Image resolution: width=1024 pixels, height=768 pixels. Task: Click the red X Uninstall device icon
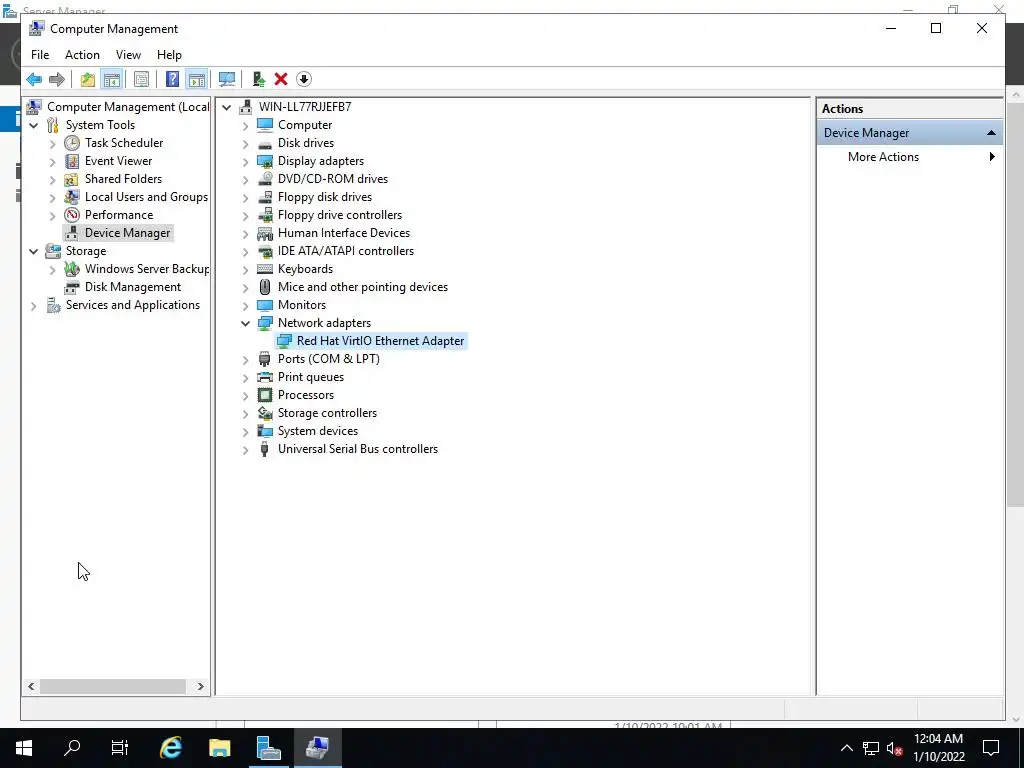(281, 80)
